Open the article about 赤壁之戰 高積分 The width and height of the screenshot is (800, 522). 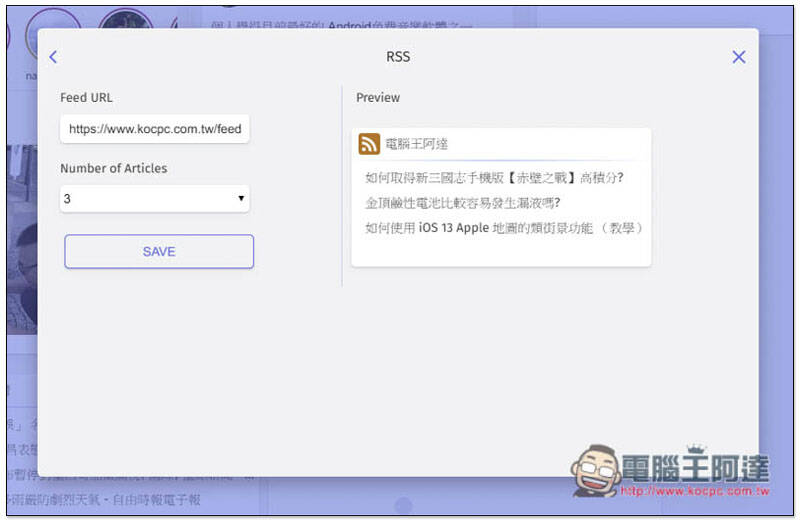[494, 178]
